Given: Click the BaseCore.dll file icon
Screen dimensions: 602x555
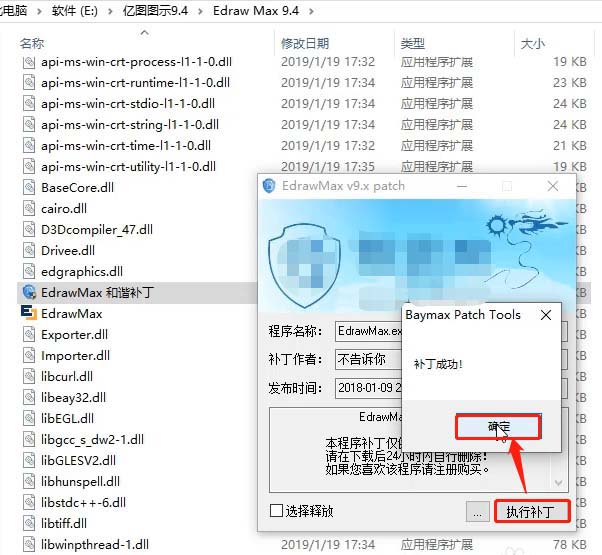Looking at the screenshot, I should [29, 187].
